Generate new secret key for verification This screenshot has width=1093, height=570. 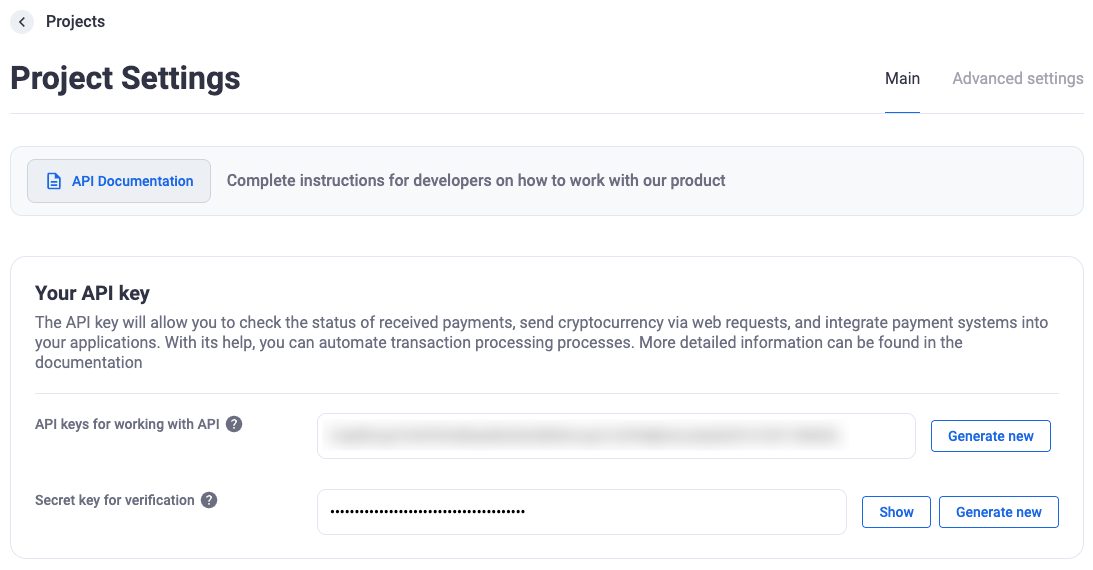tap(999, 512)
